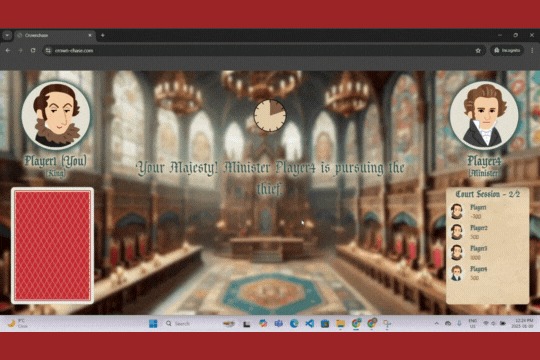Screen dimensions: 540x360
Task: Open the Windows Start menu
Action: tap(153, 323)
